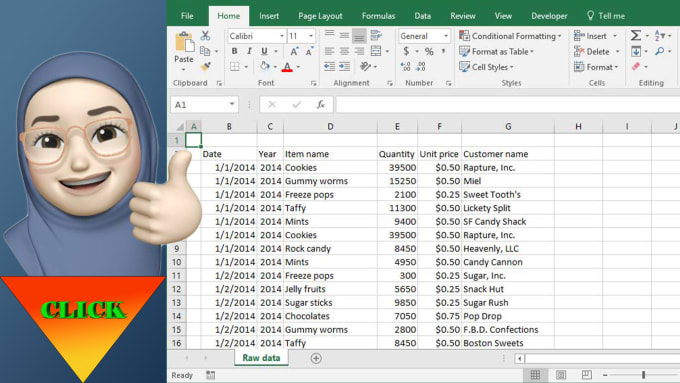The height and width of the screenshot is (383, 680).
Task: Click the Merge & Center icon
Action: coord(376,51)
